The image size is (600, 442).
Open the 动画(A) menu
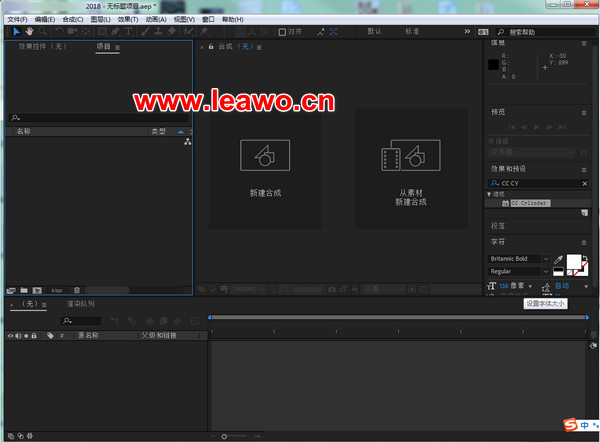(156, 20)
